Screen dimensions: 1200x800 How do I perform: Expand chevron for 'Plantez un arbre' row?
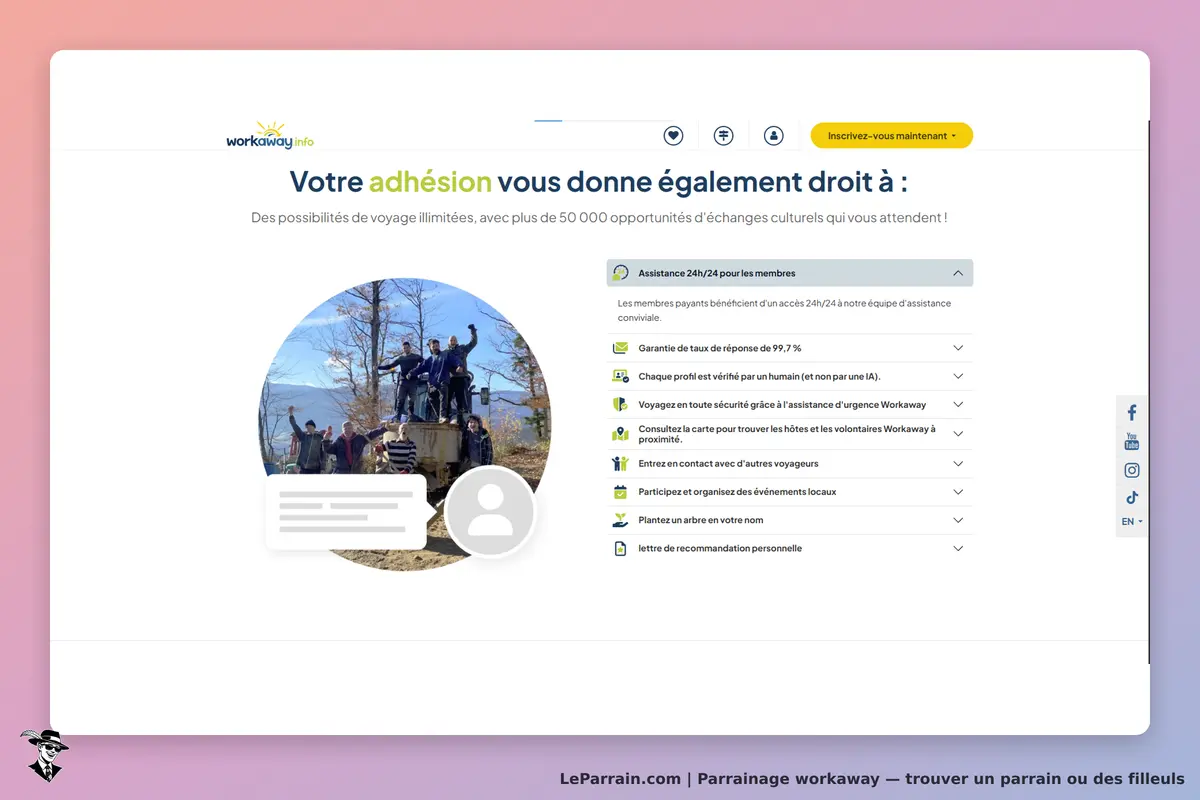958,520
